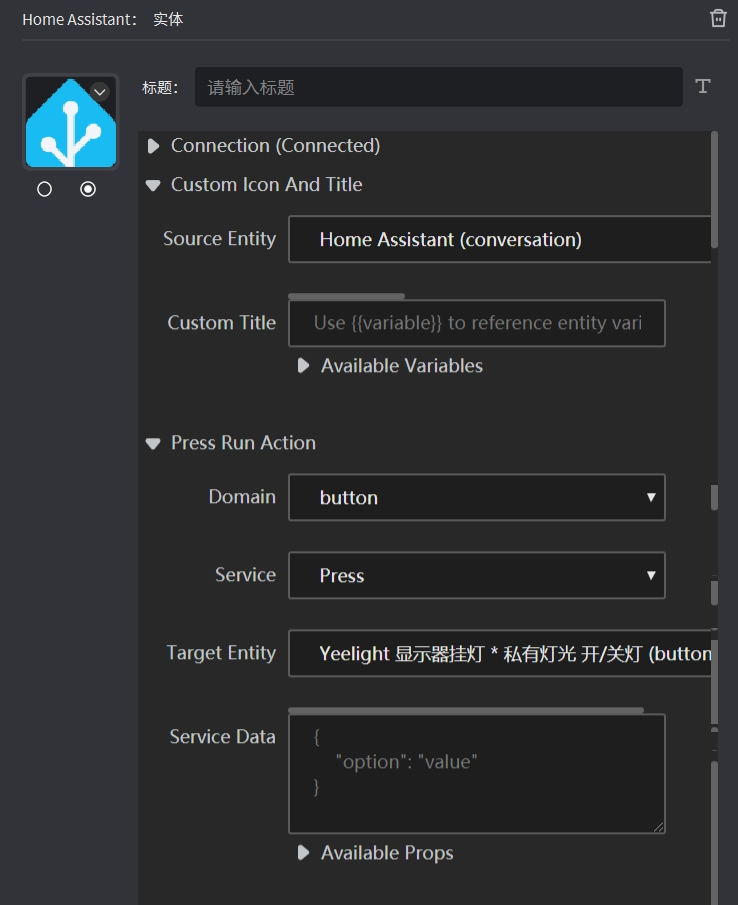This screenshot has height=905, width=738.
Task: Click the main panel vertical scrollbar
Action: (714, 190)
